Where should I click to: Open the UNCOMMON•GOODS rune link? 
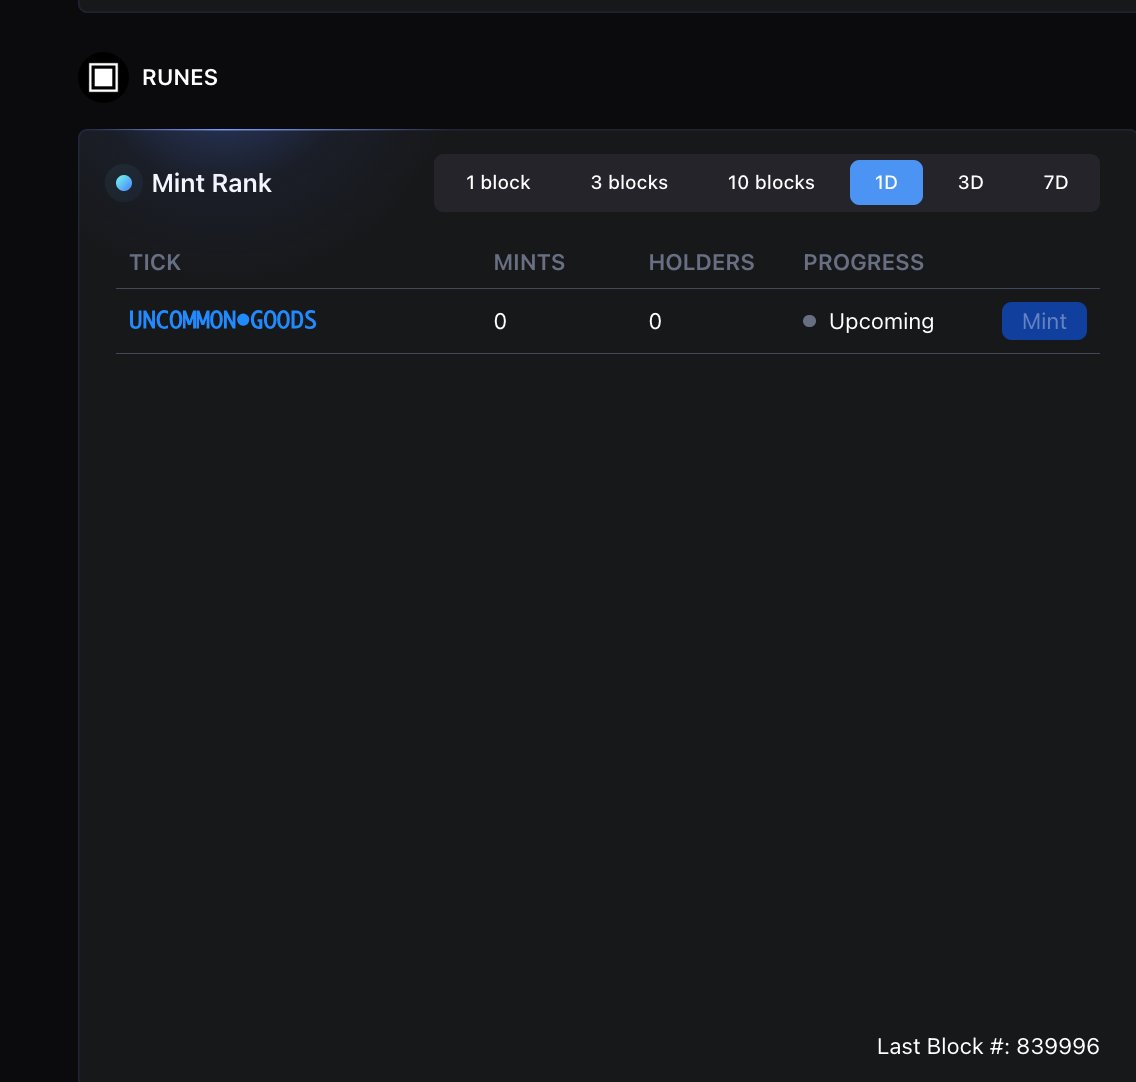click(x=222, y=320)
